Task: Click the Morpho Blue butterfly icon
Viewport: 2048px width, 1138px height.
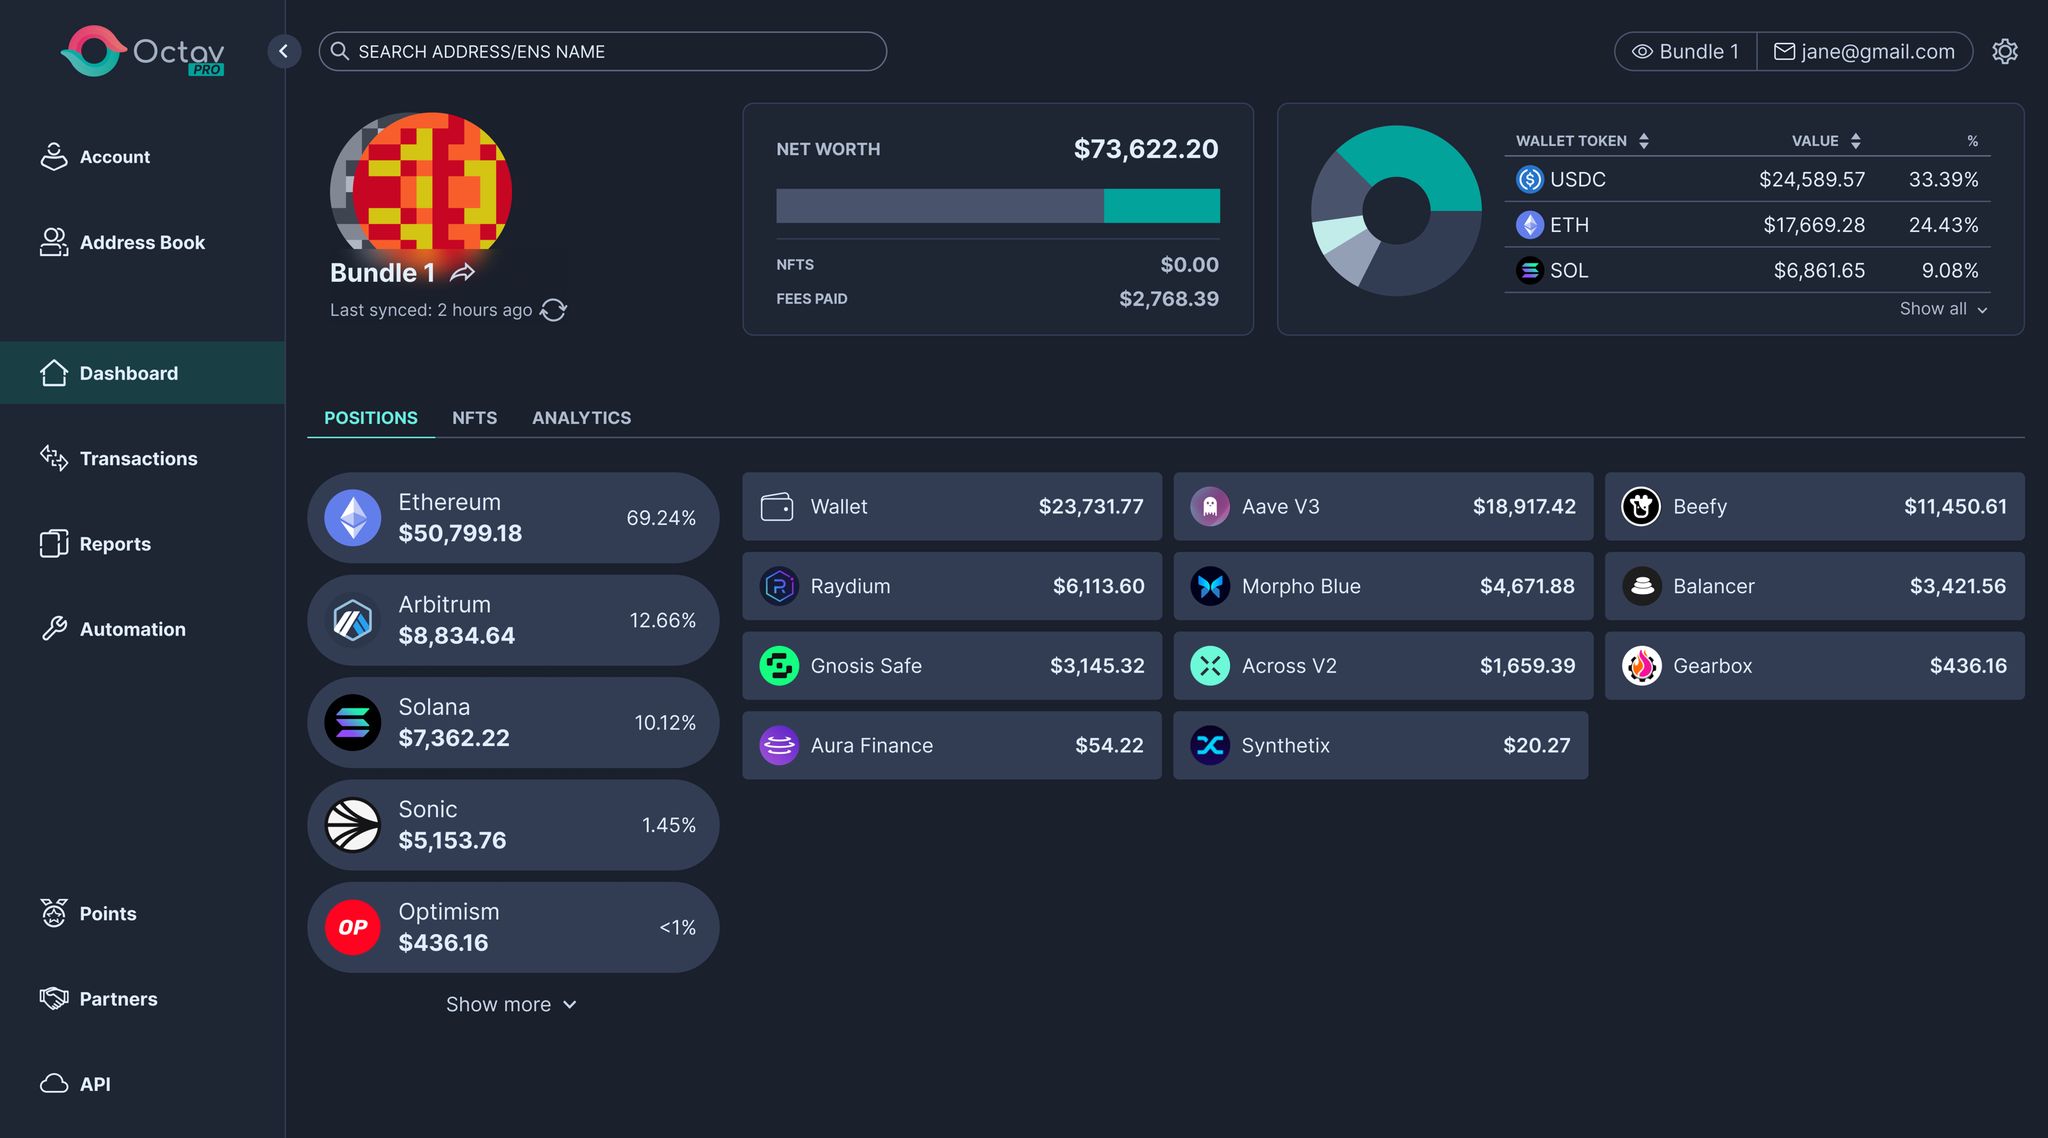Action: point(1210,586)
